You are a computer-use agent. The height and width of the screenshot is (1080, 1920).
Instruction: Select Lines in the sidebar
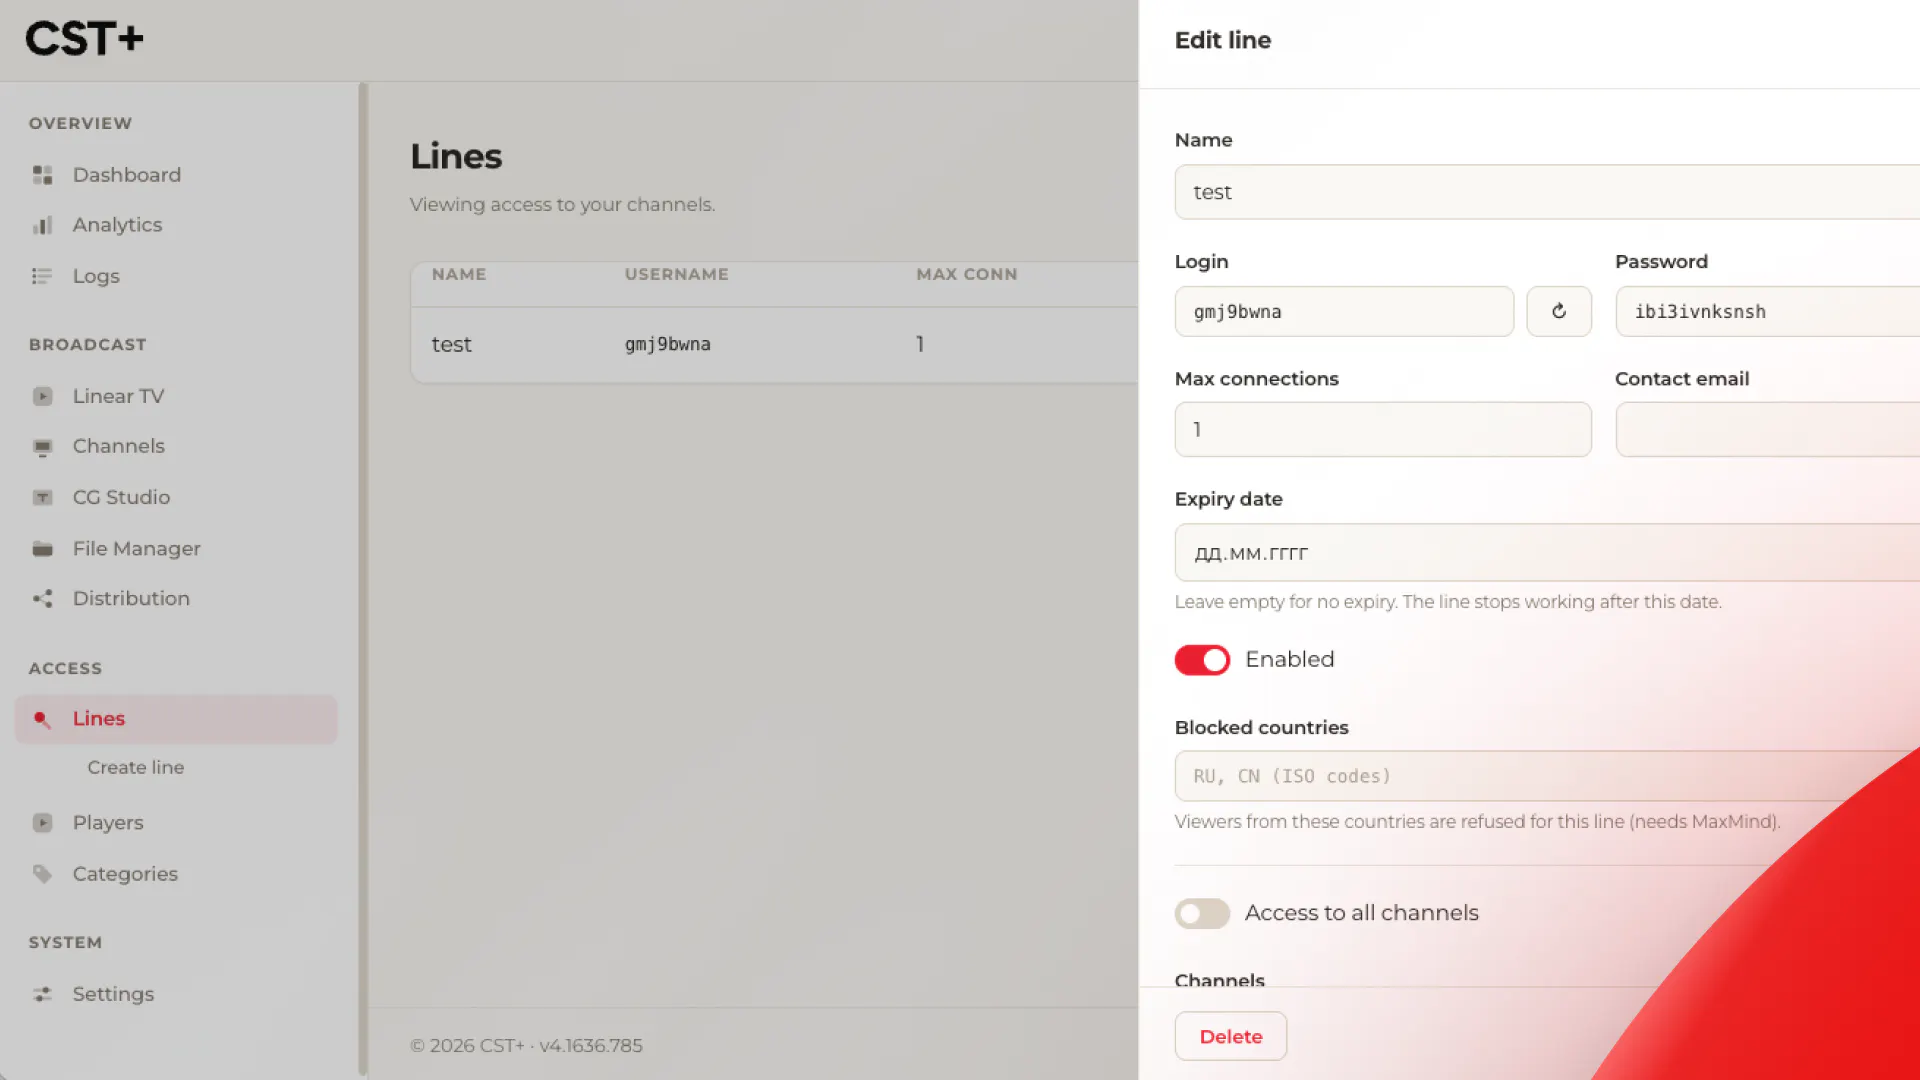point(176,719)
